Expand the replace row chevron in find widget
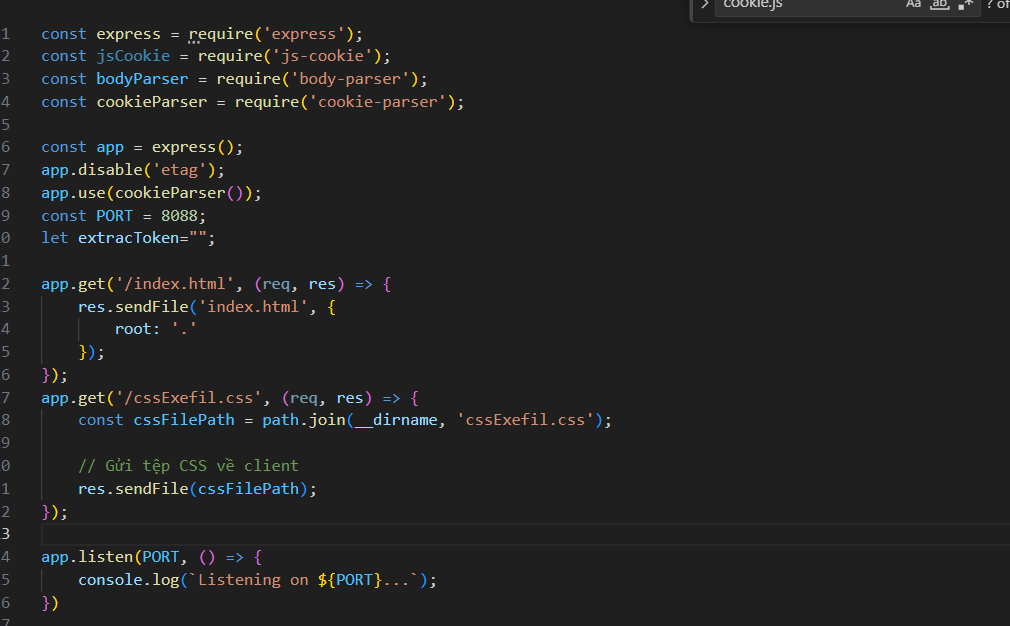The width and height of the screenshot is (1010, 626). pyautogui.click(x=705, y=5)
